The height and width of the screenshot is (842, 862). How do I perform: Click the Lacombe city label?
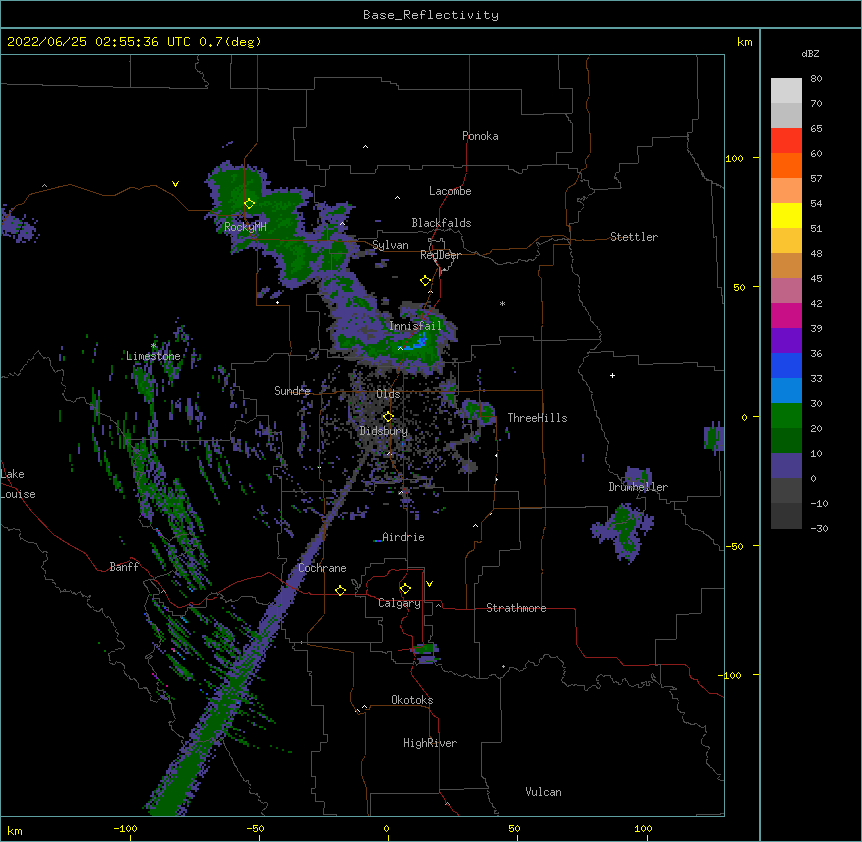pos(450,191)
